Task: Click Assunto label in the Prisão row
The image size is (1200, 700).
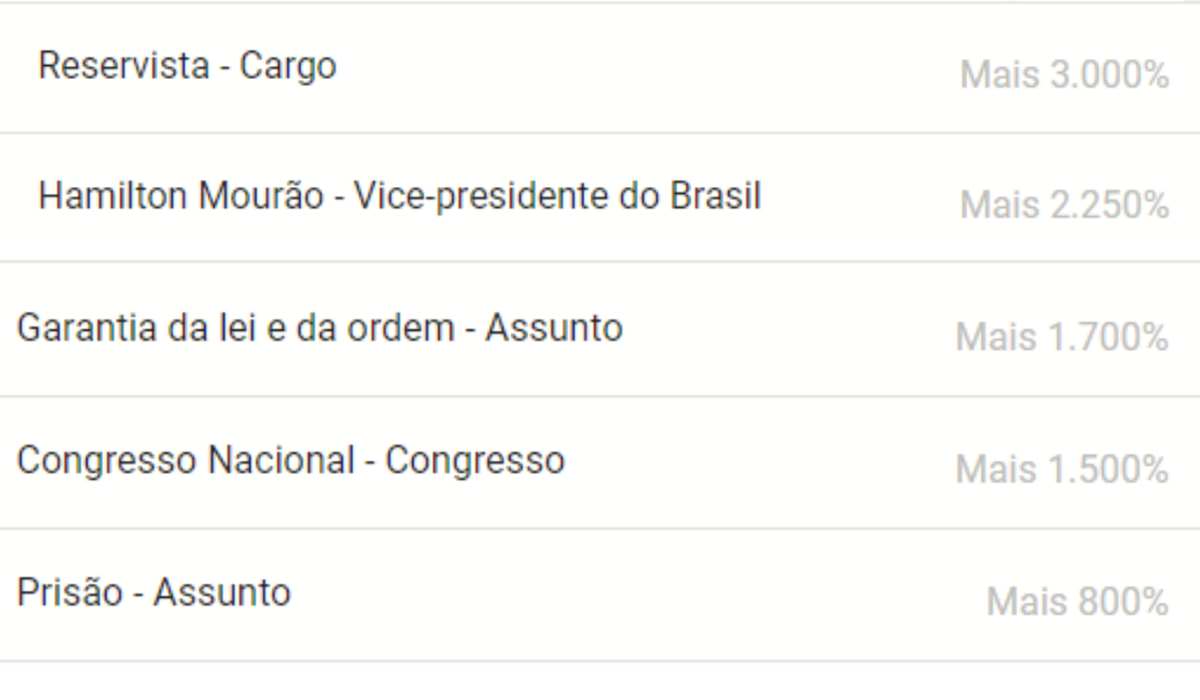Action: [222, 593]
